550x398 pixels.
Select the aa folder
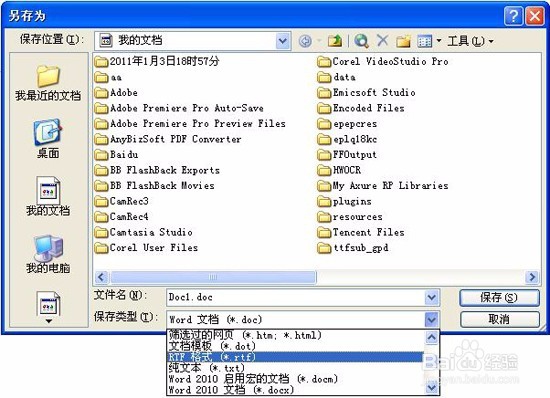pos(108,77)
